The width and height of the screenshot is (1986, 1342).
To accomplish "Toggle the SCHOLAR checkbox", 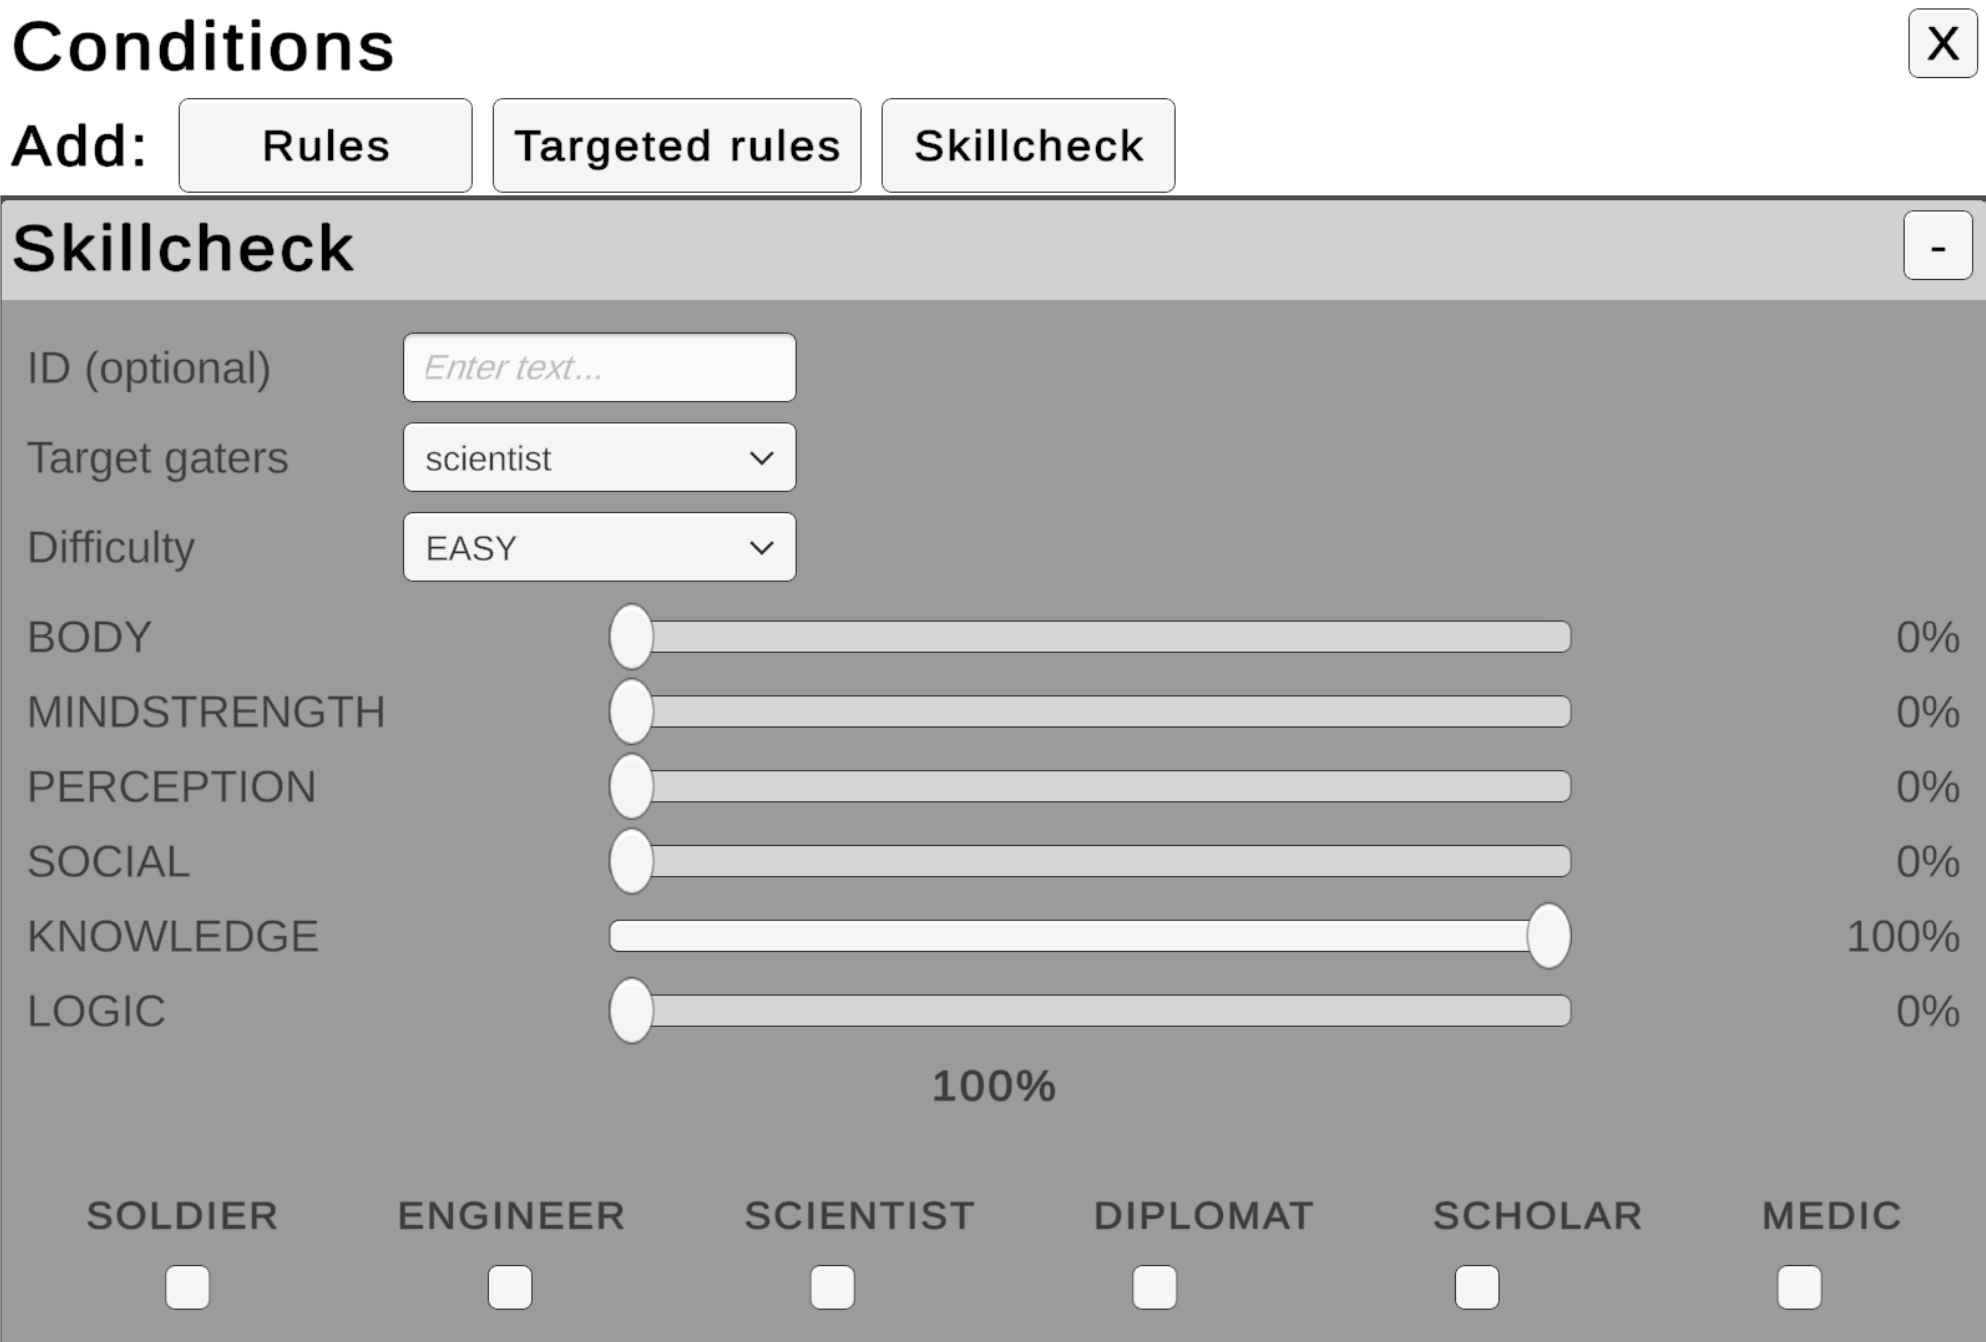I will point(1477,1287).
